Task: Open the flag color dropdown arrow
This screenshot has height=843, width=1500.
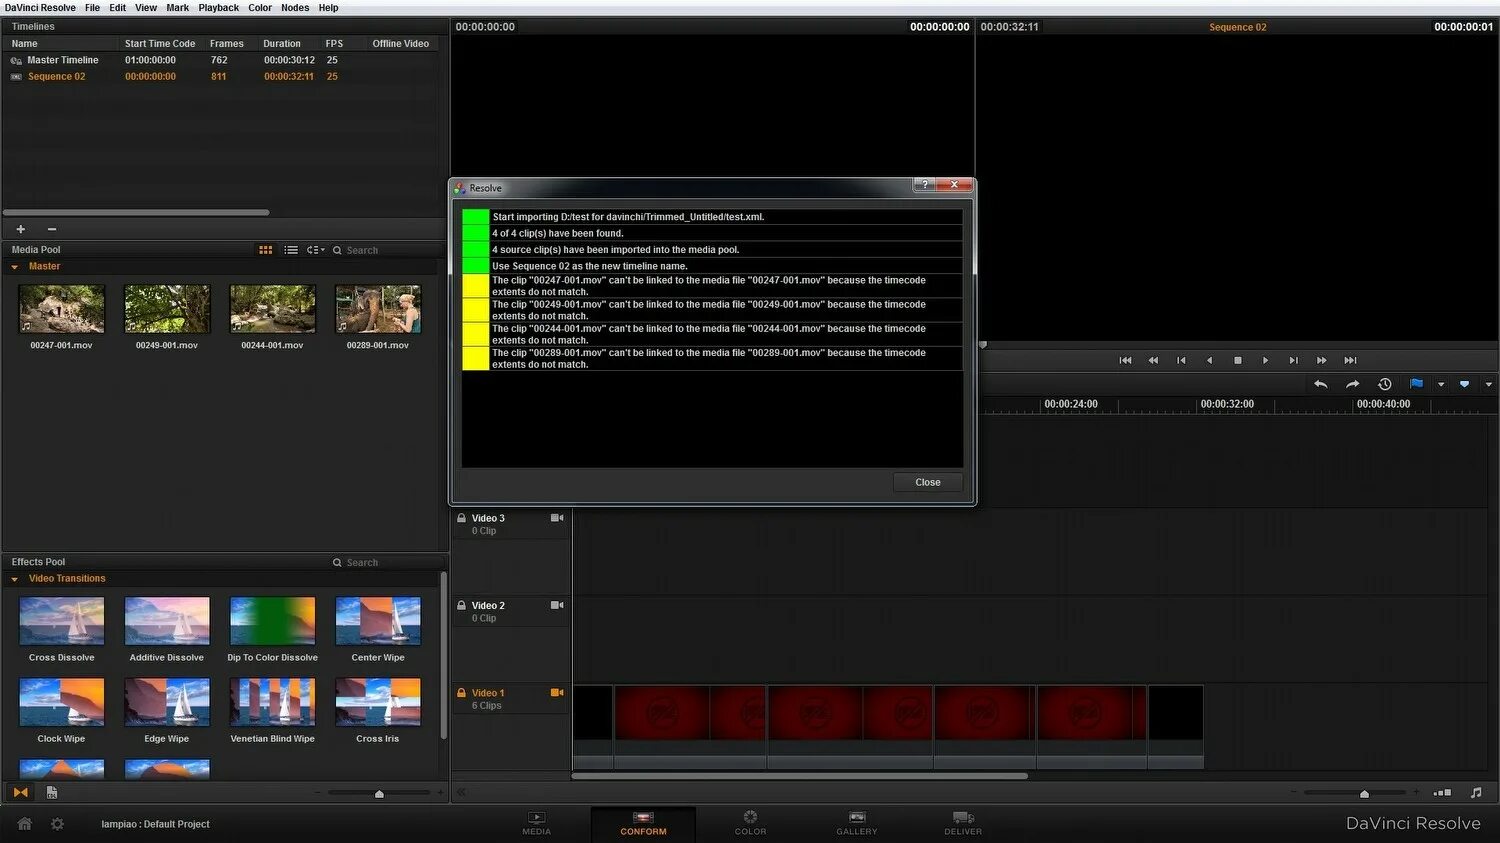Action: click(1440, 383)
